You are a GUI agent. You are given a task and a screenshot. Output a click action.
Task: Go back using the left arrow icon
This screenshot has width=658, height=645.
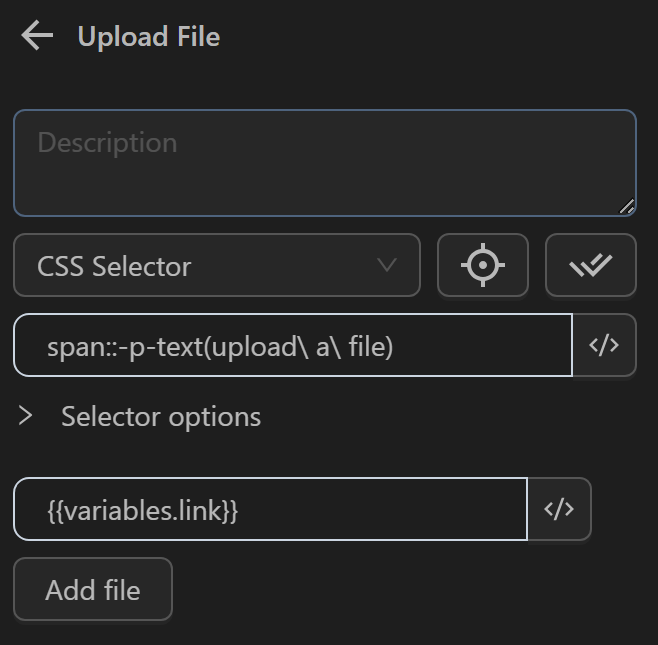(37, 36)
